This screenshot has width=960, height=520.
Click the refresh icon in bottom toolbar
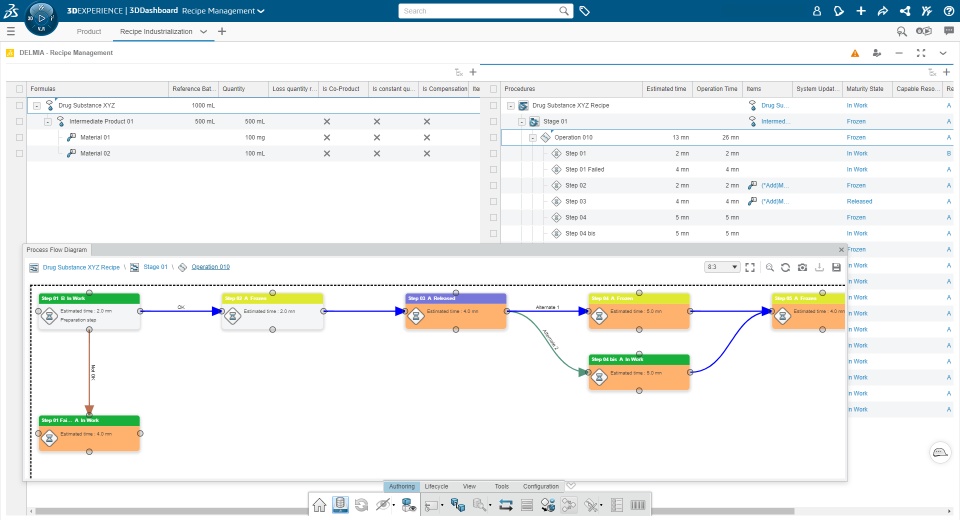[x=361, y=505]
